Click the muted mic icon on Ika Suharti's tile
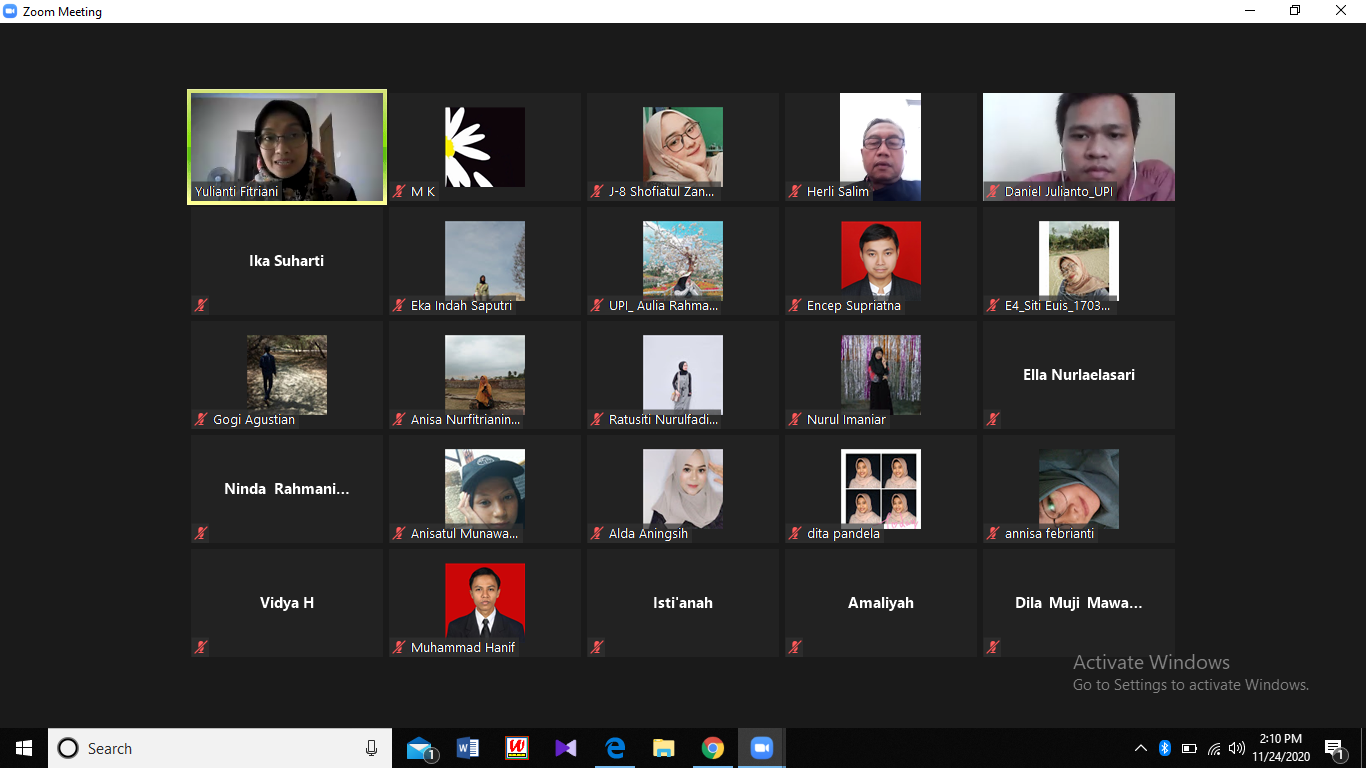This screenshot has width=1366, height=768. 201,305
